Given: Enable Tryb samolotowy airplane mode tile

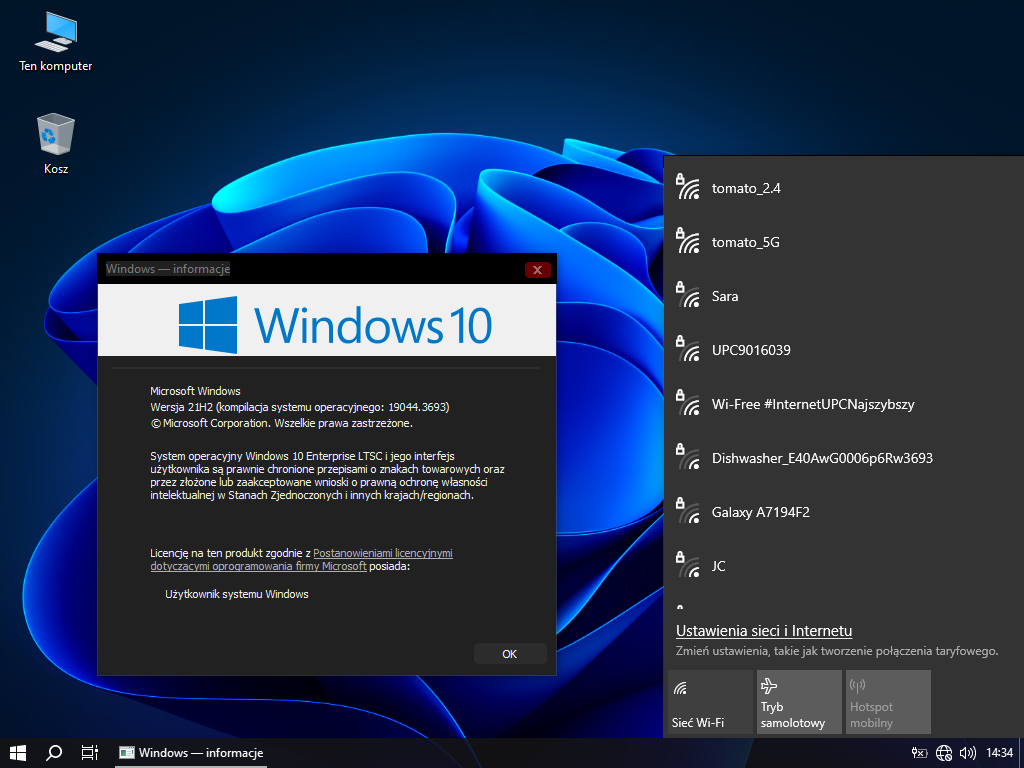Looking at the screenshot, I should [x=798, y=703].
